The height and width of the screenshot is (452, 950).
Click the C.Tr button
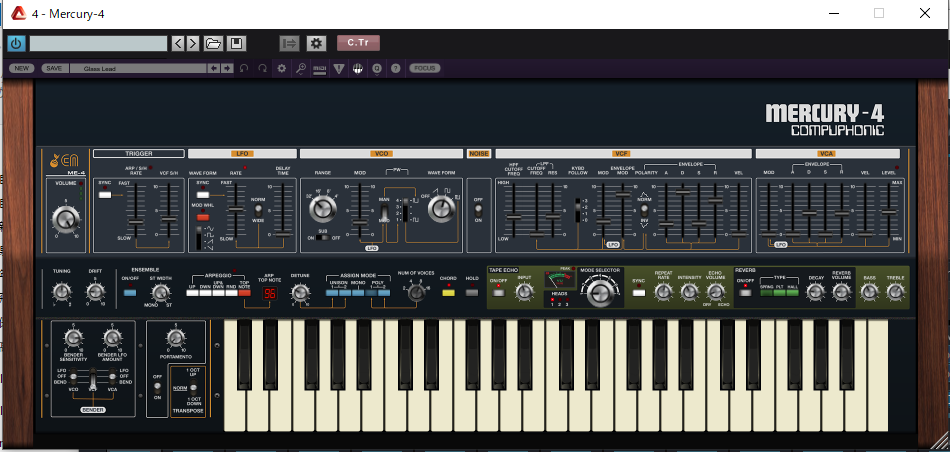pos(358,43)
